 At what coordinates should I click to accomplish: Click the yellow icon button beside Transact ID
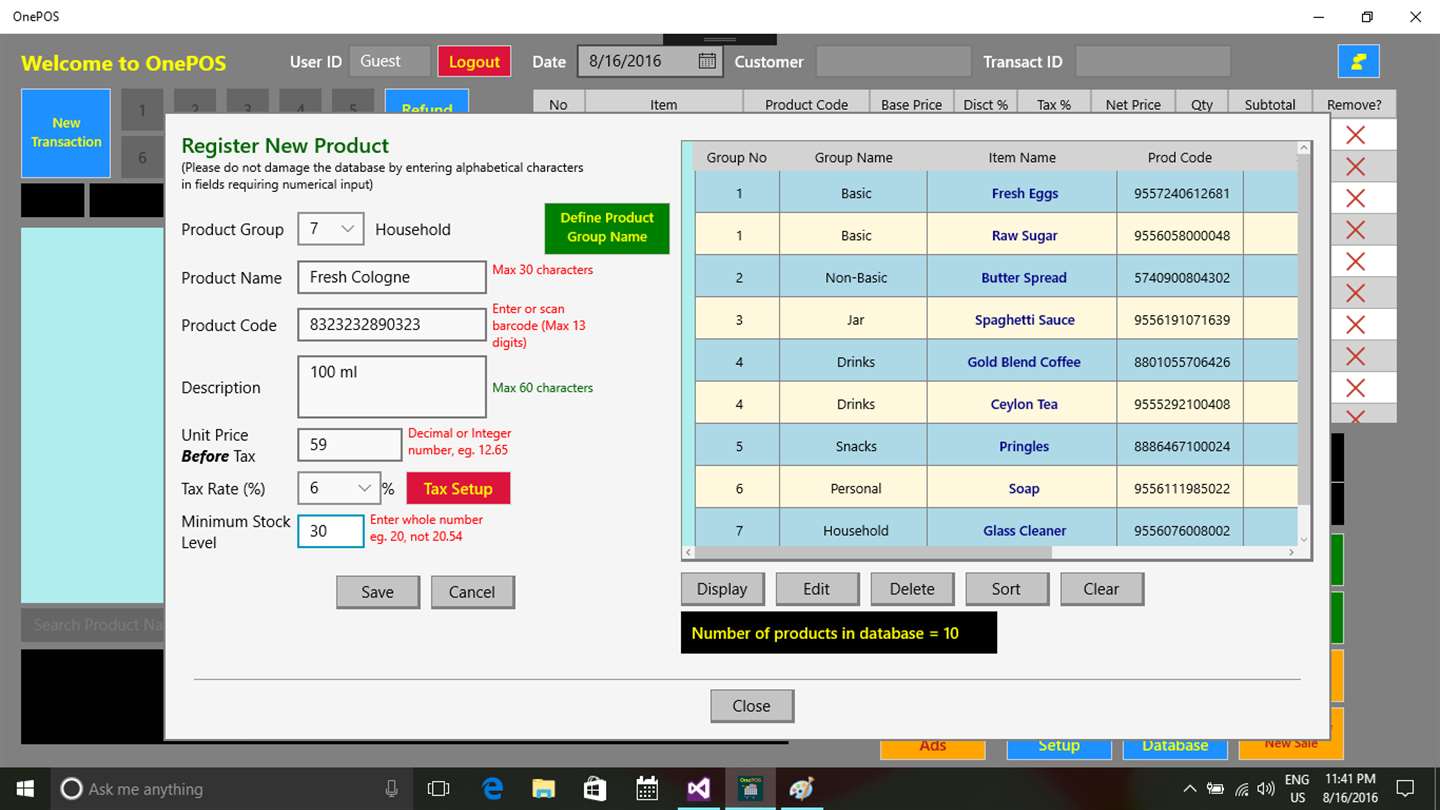pyautogui.click(x=1359, y=61)
